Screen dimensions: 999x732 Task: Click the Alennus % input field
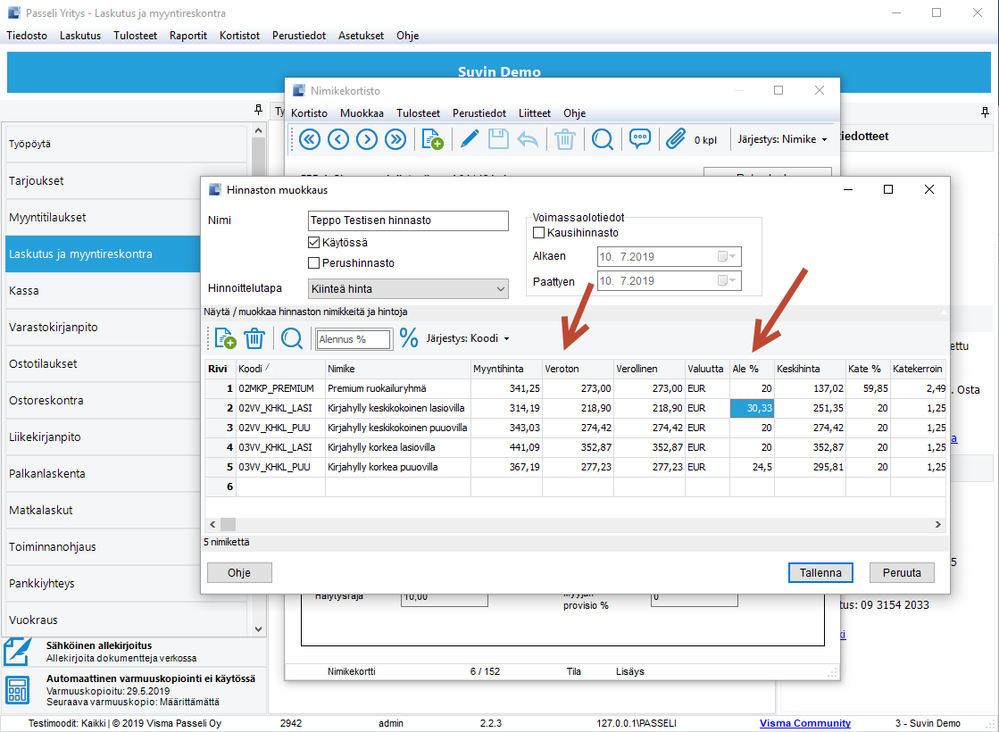(x=354, y=340)
